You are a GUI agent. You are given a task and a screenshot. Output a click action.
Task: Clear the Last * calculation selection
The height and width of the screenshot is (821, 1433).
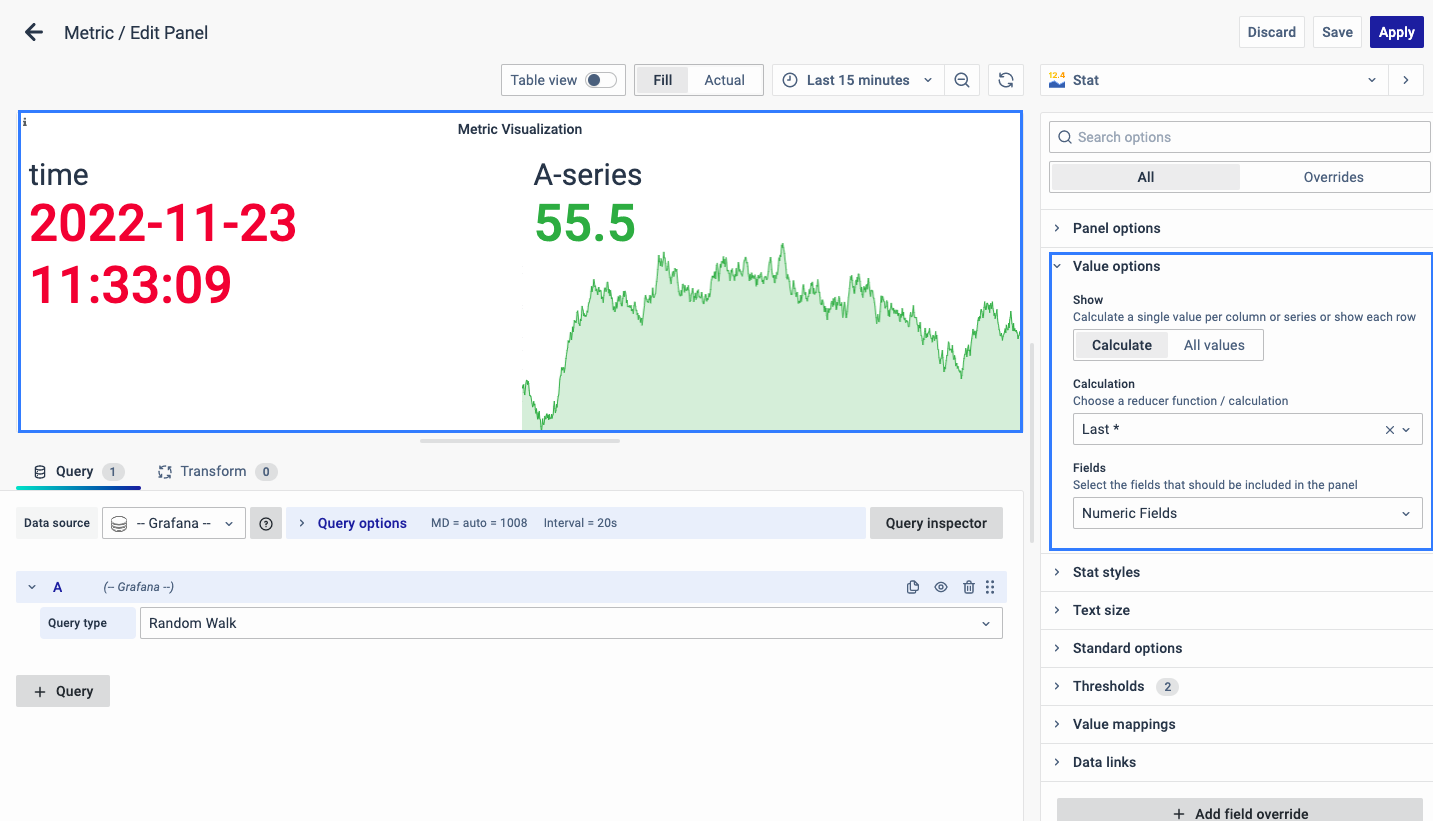1389,430
